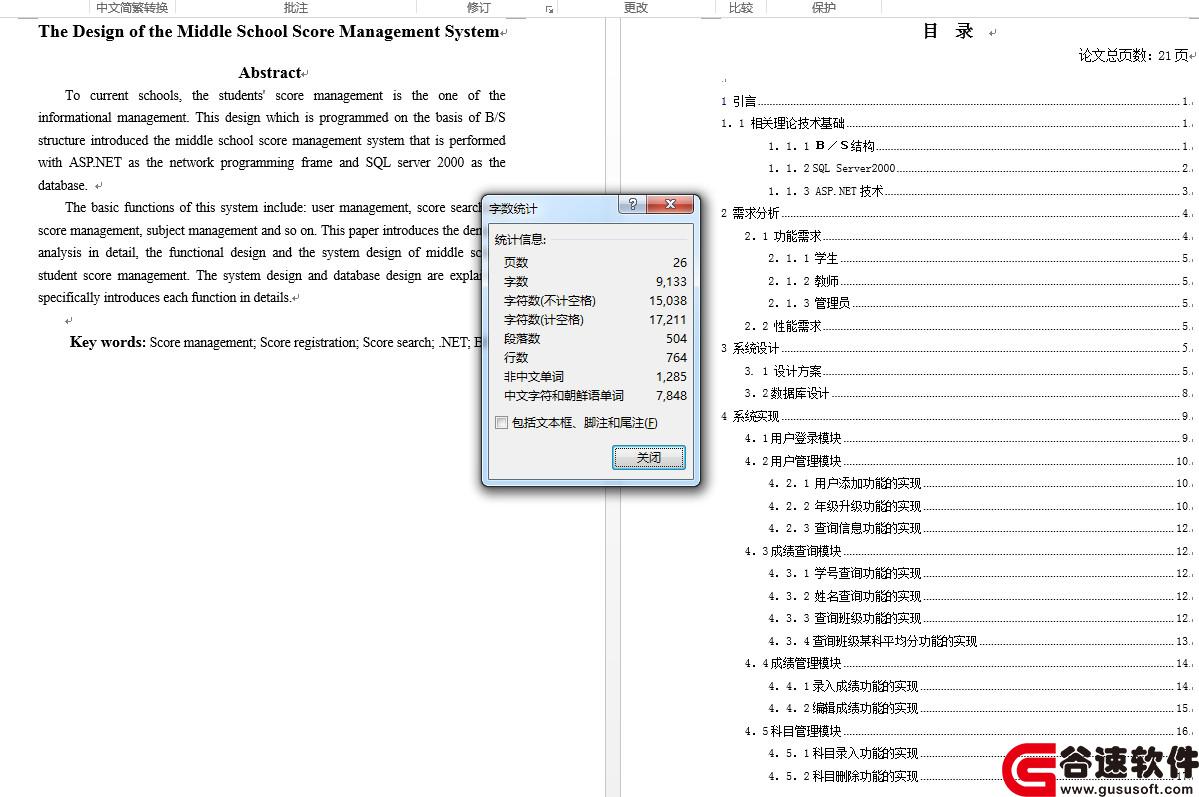Go to TOC entry 4.5.2 科目删除功能的实现
This screenshot has width=1199, height=797.
(x=980, y=776)
